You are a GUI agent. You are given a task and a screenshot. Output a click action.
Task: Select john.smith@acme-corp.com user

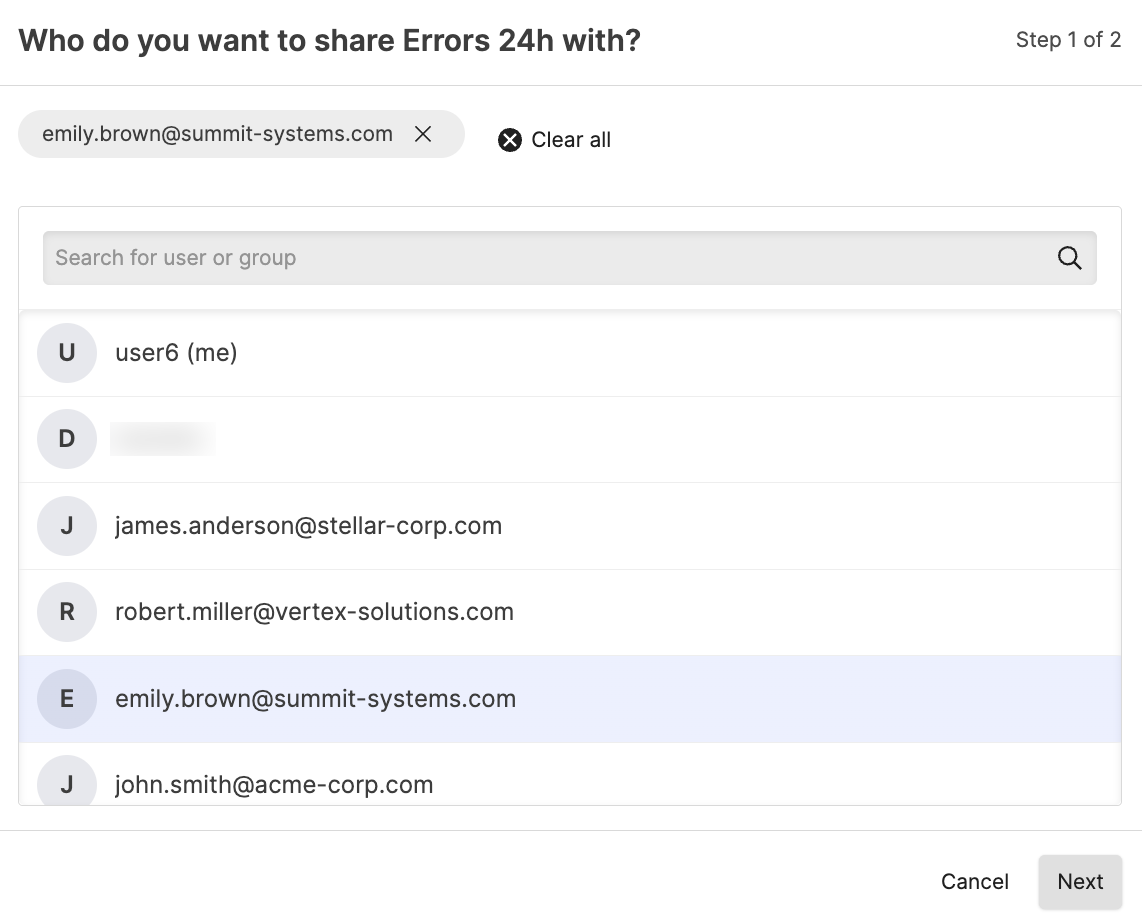(274, 785)
